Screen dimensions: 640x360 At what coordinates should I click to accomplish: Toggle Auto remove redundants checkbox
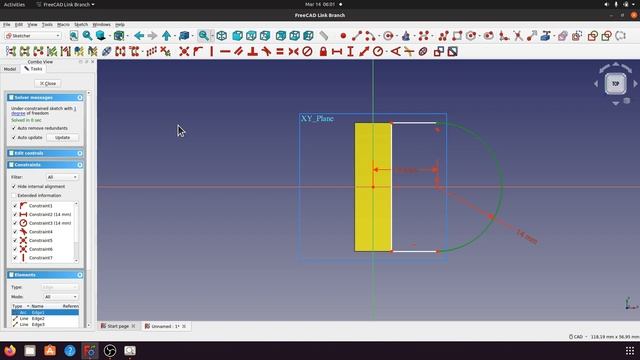pos(14,128)
